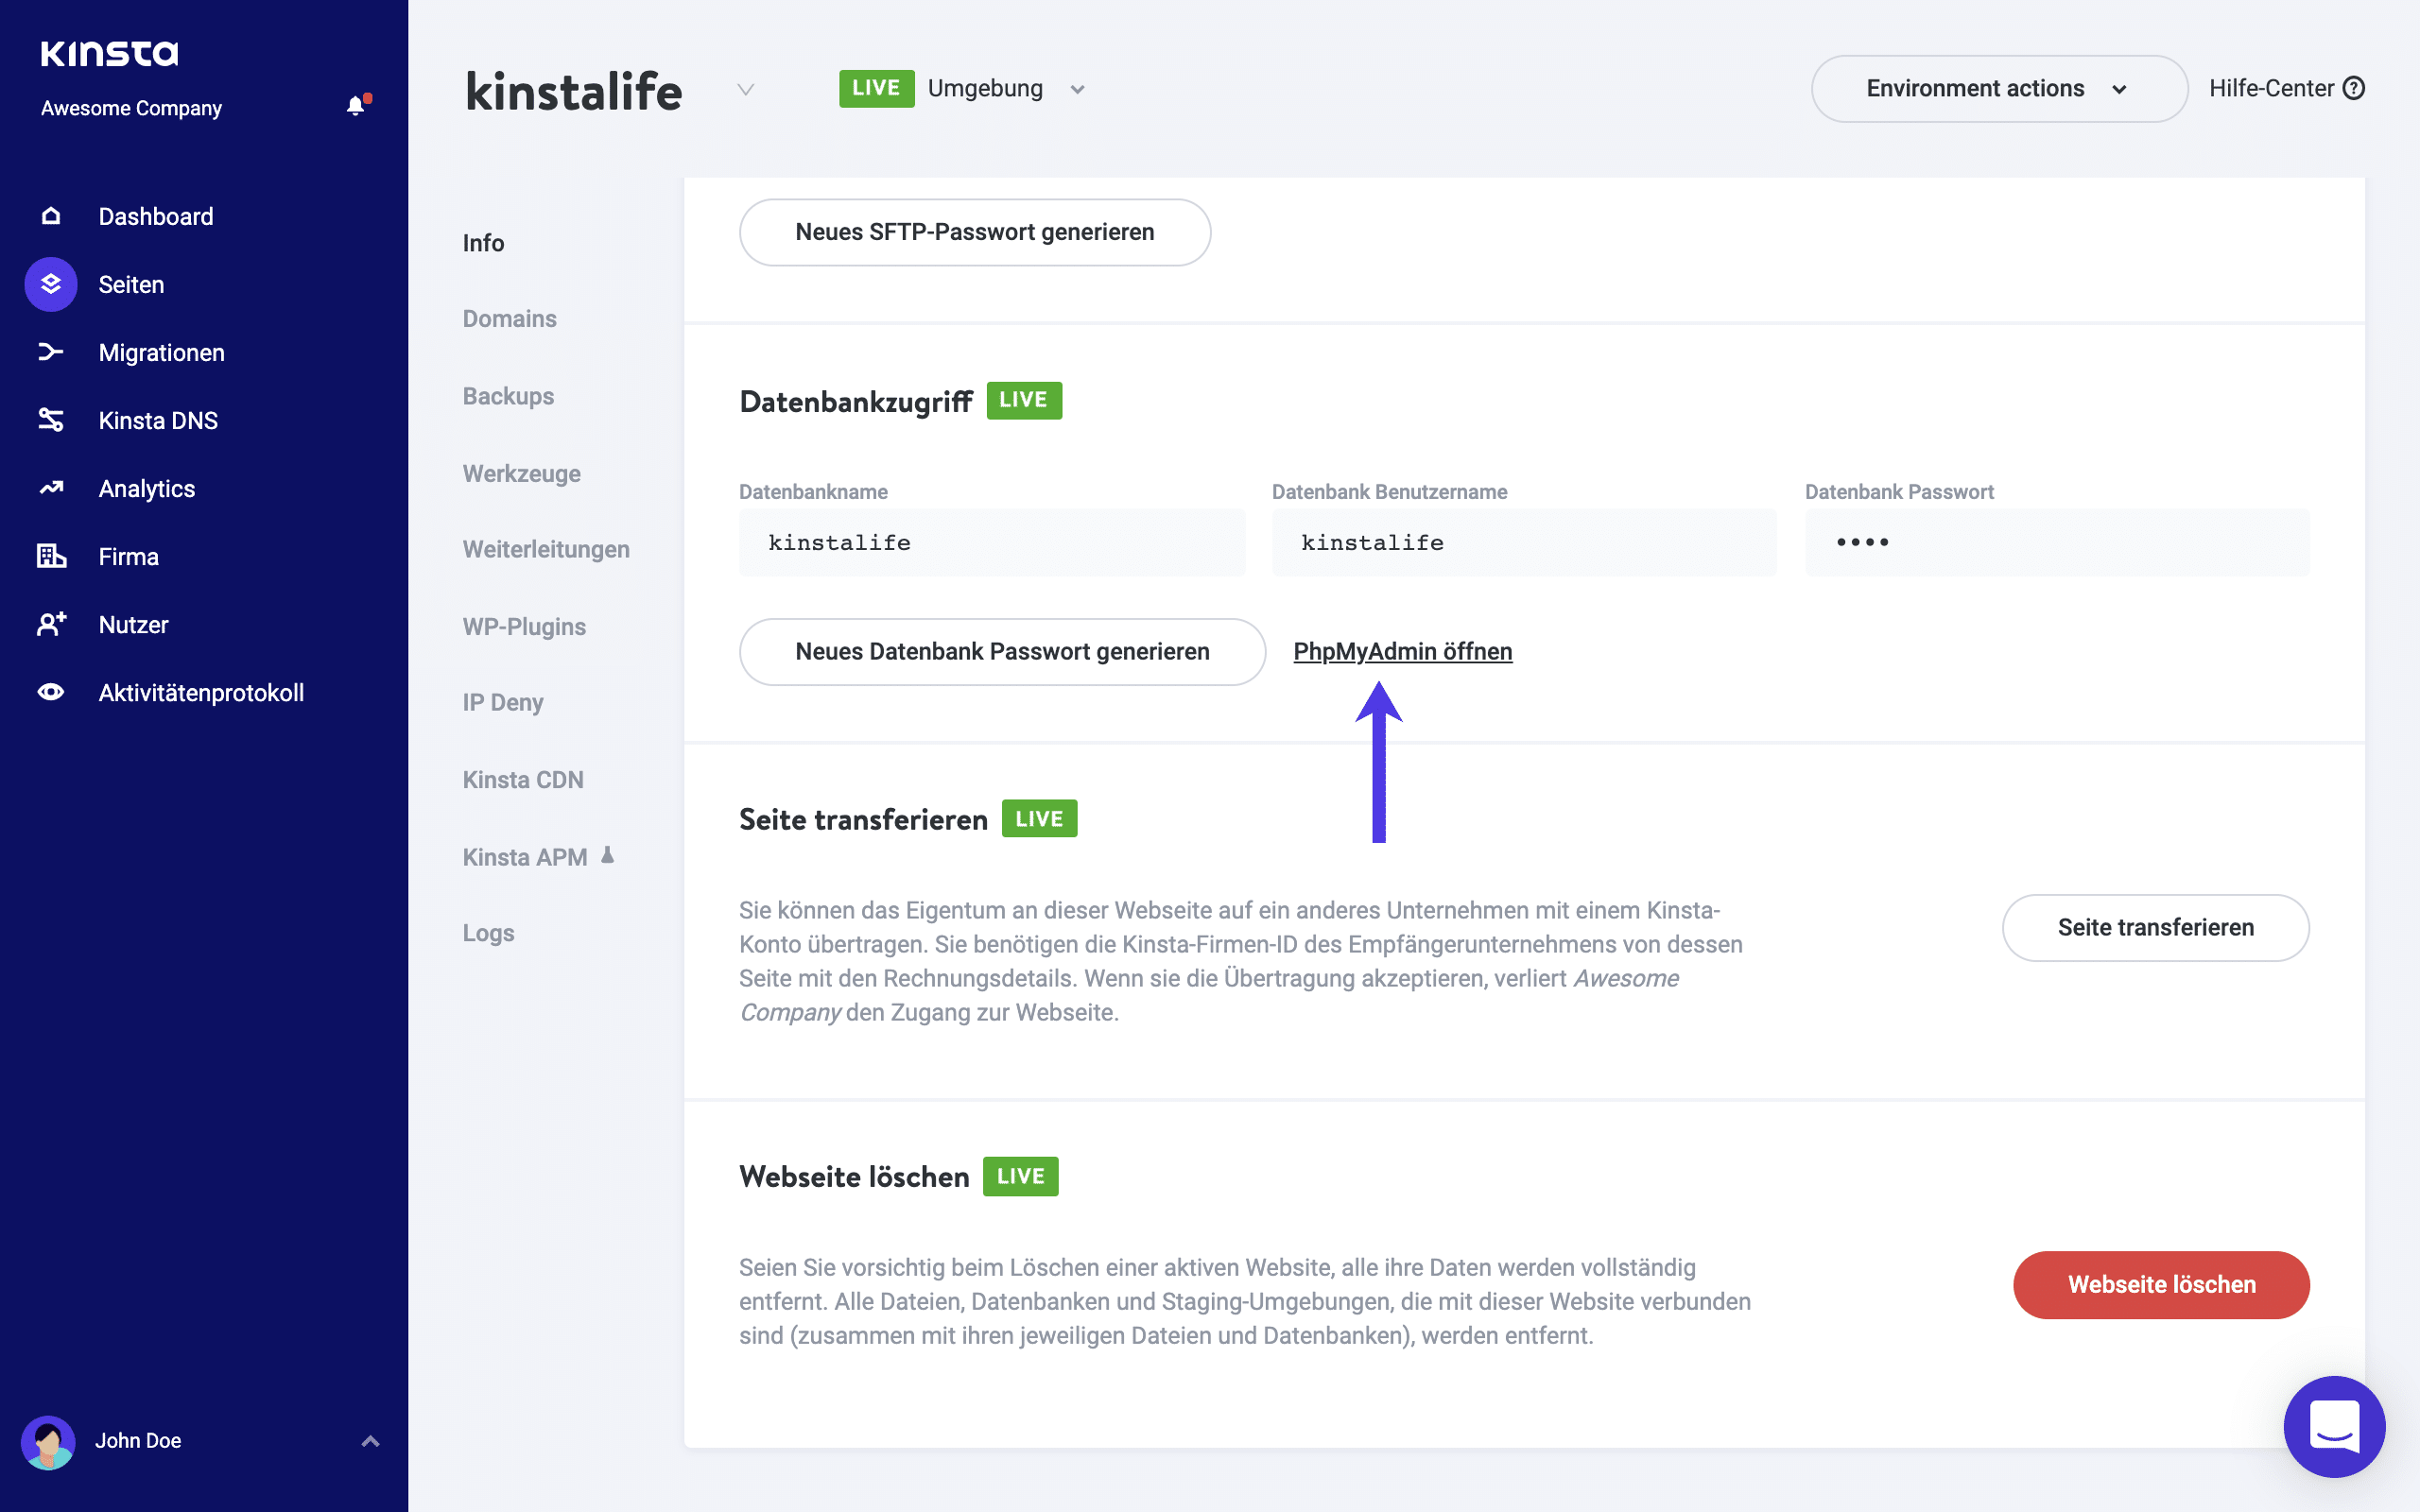Open the PhpMyAdmin öffnen link
This screenshot has height=1512, width=2420.
(x=1402, y=651)
